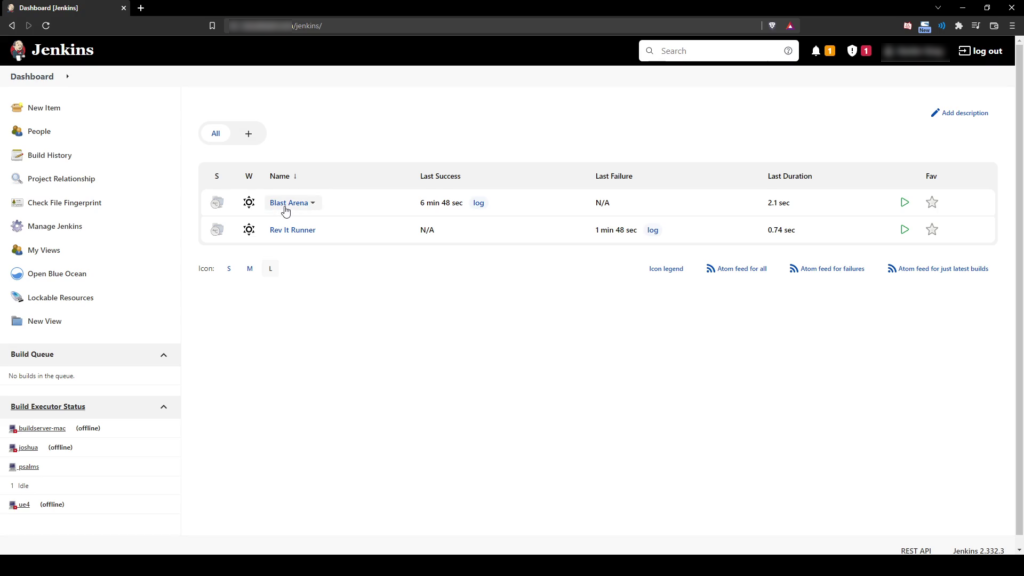The image size is (1024, 576).
Task: Toggle favorite star for Rev It Runner
Action: pyautogui.click(x=932, y=230)
